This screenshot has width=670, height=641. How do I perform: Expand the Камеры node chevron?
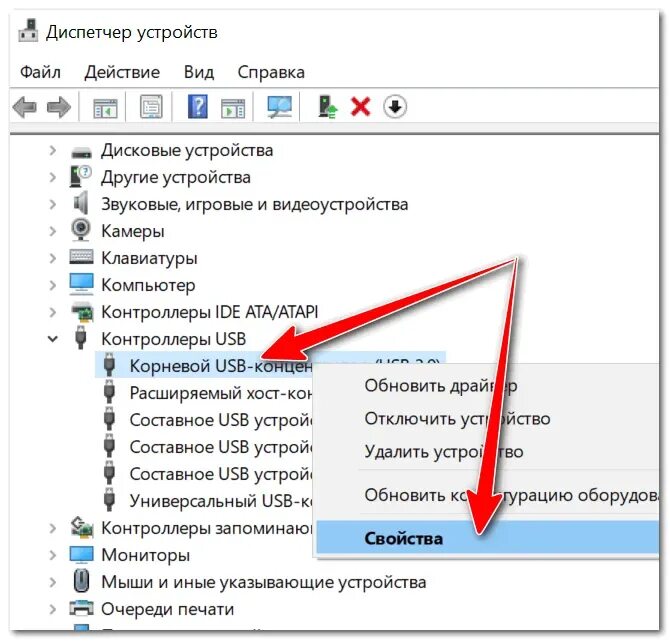pos(53,231)
